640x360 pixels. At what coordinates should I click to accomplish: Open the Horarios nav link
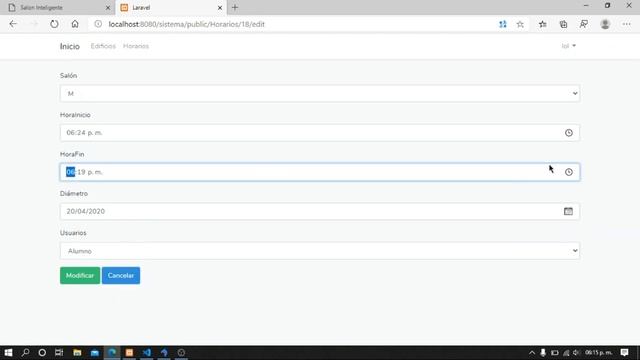point(136,46)
